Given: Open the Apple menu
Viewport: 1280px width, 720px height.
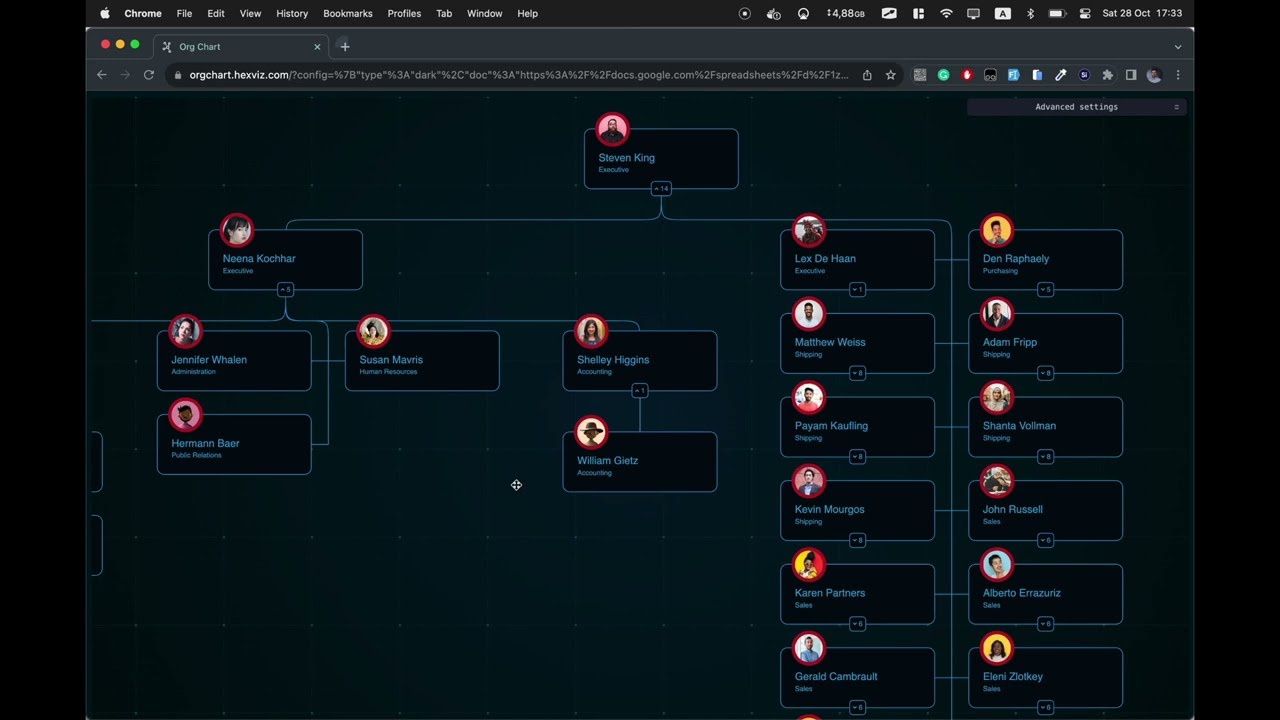Looking at the screenshot, I should [105, 13].
